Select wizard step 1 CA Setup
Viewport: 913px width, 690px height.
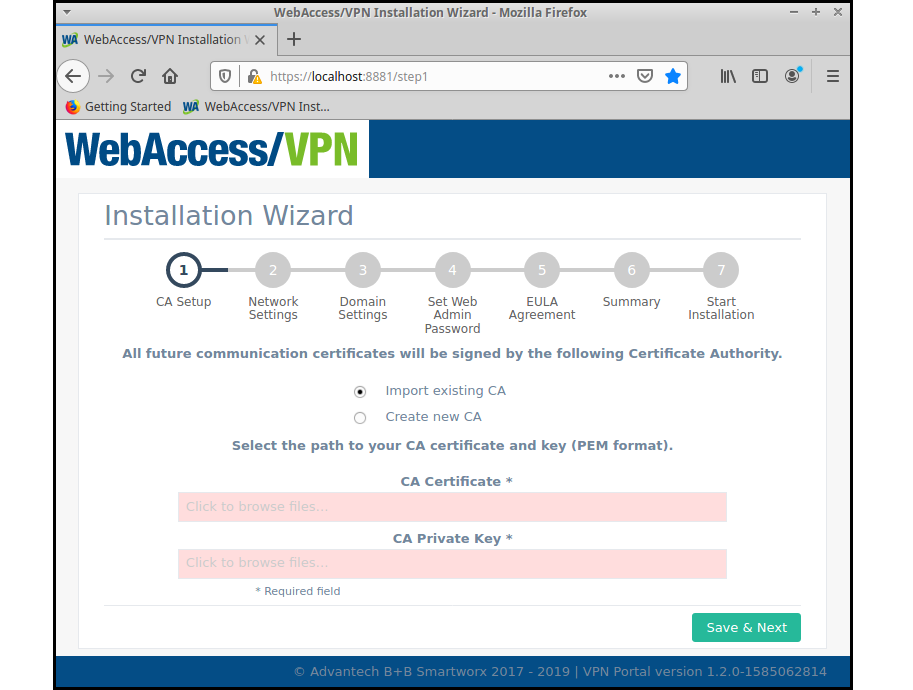click(183, 270)
